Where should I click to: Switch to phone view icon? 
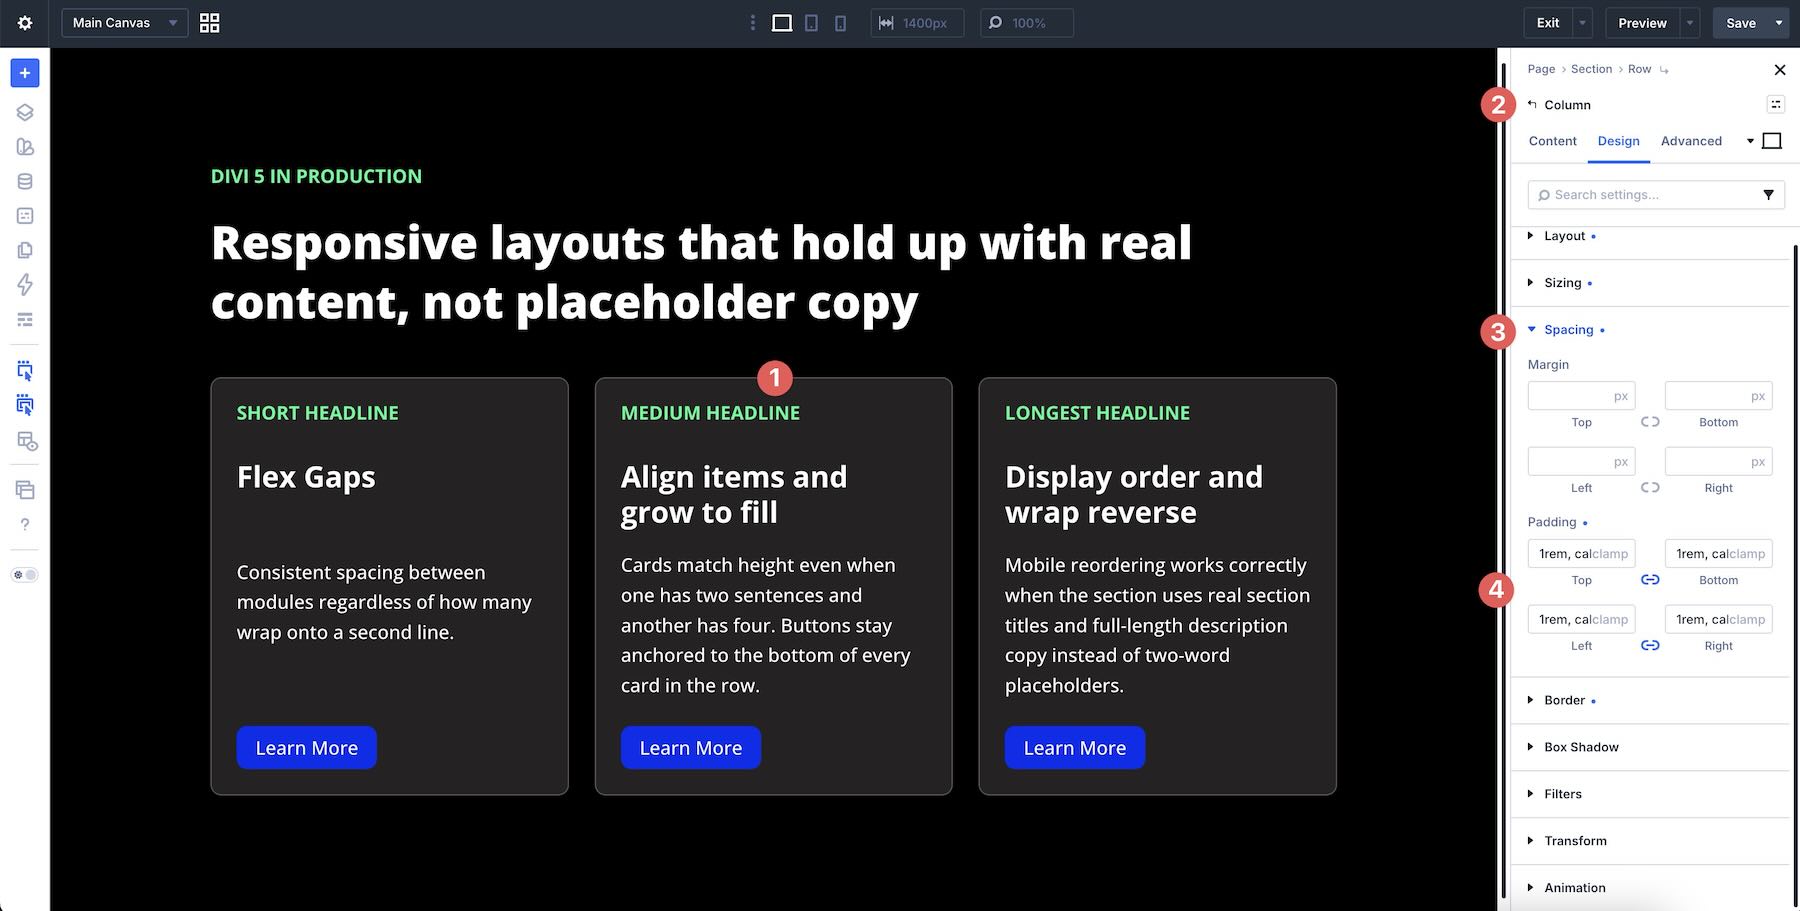click(840, 23)
